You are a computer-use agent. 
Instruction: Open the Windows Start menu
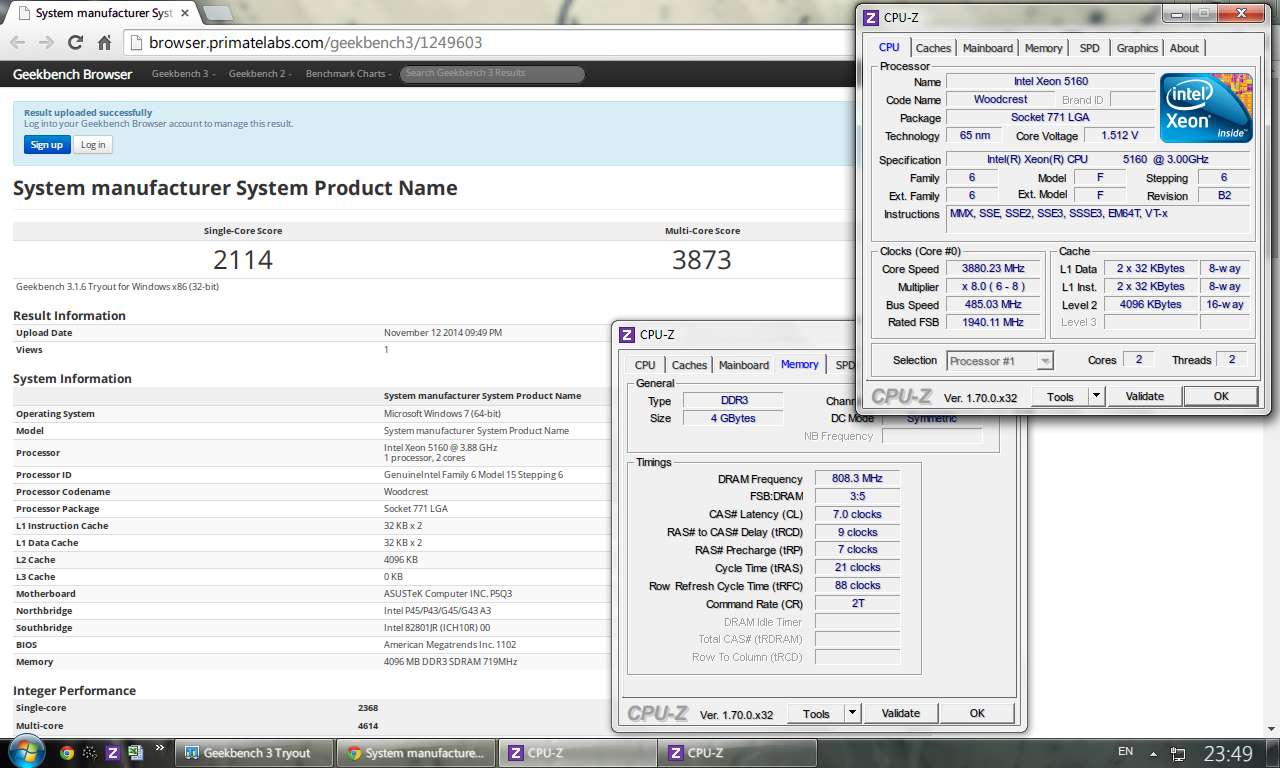click(x=26, y=752)
